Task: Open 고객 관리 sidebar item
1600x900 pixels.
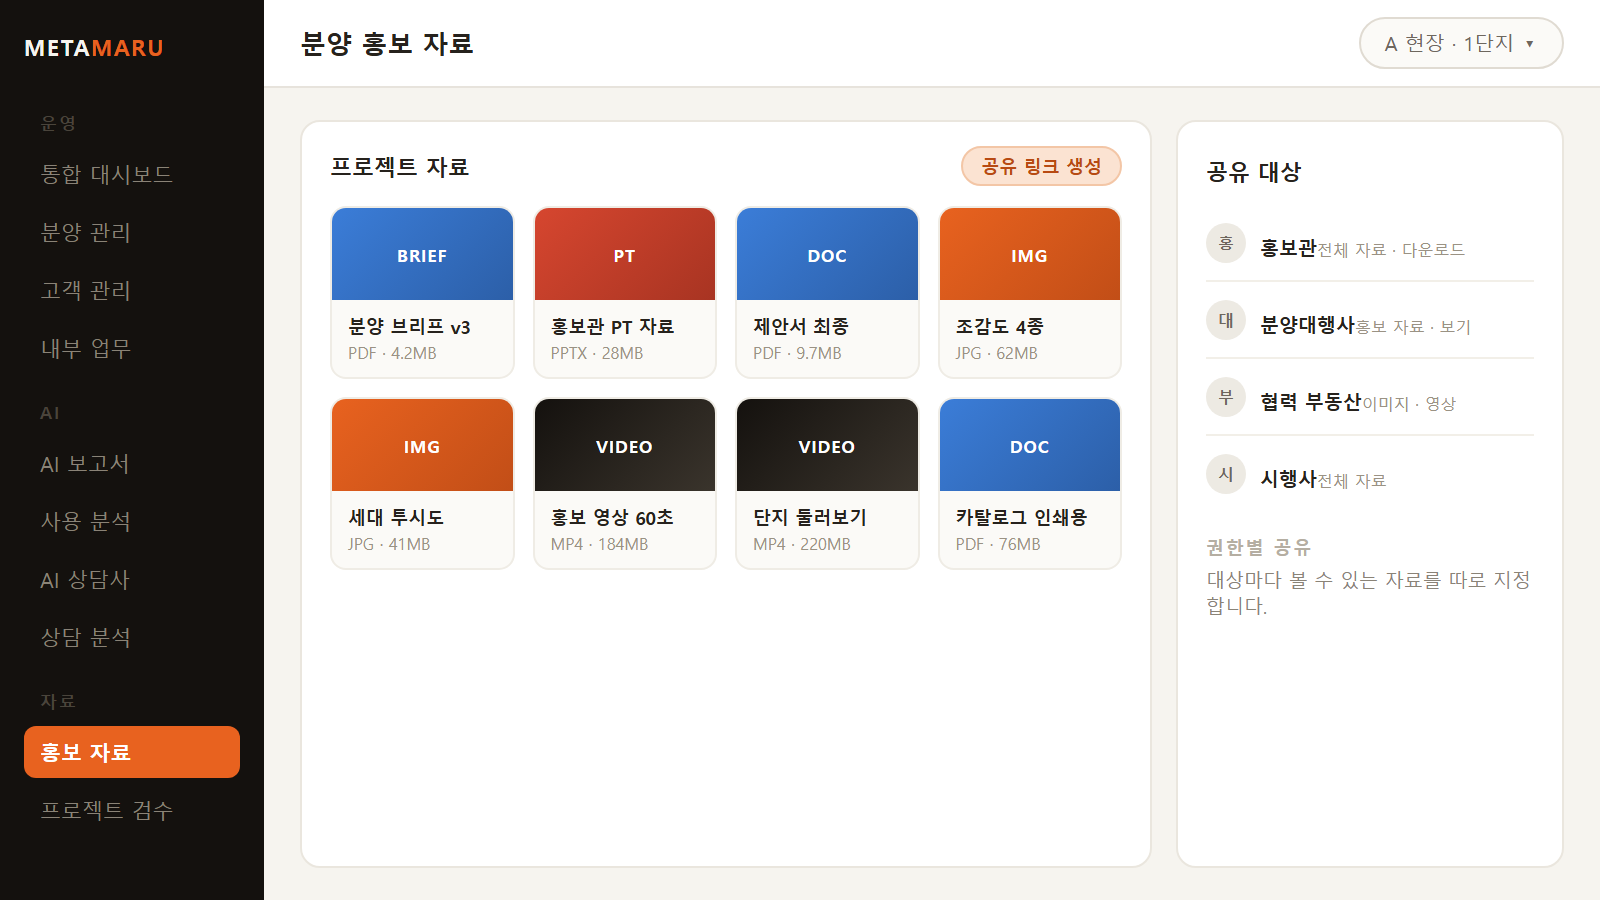Action: point(132,290)
